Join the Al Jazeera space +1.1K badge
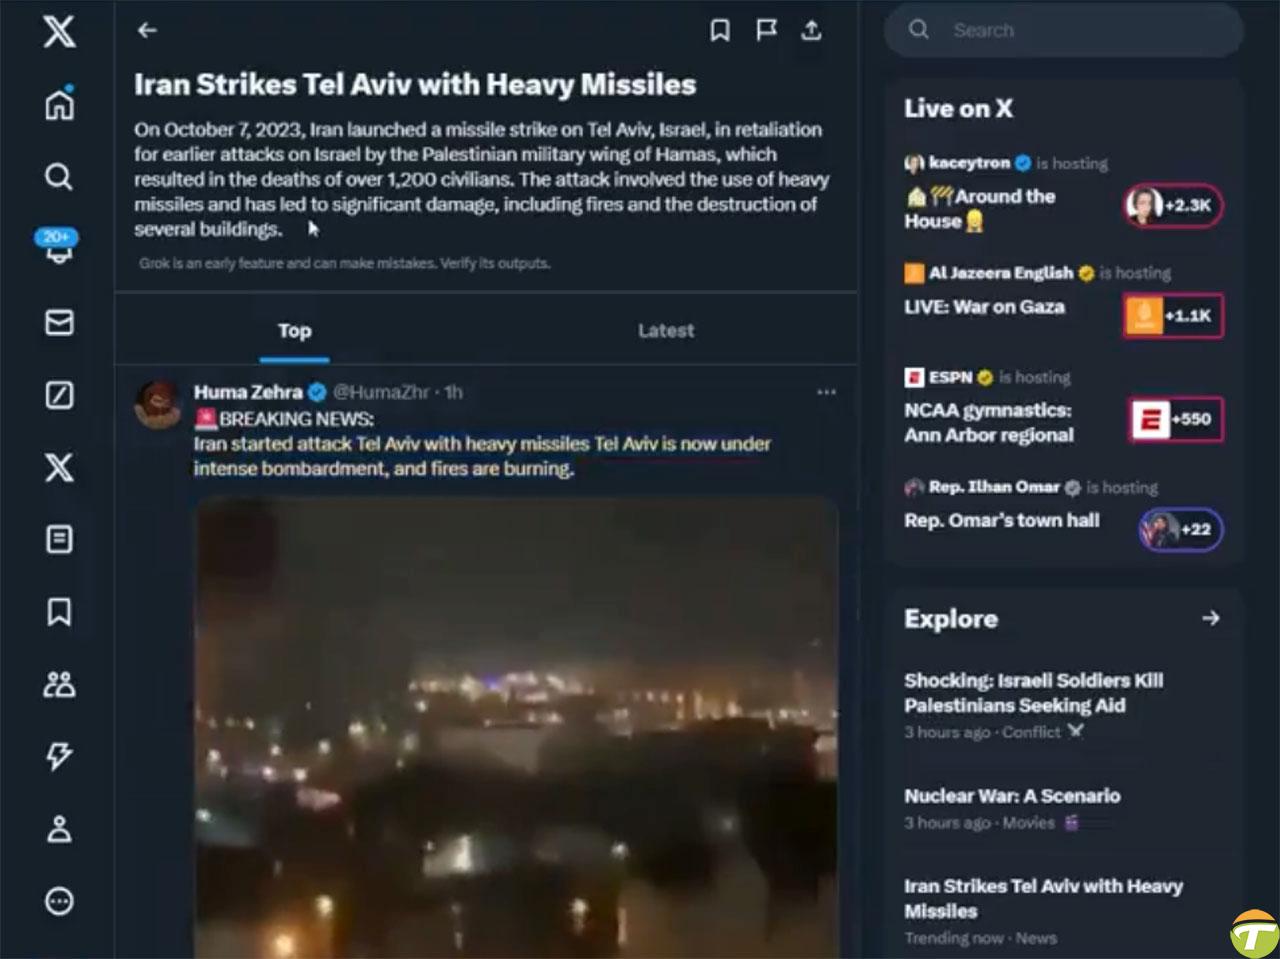Screen dimensions: 1280x959 [1173, 316]
